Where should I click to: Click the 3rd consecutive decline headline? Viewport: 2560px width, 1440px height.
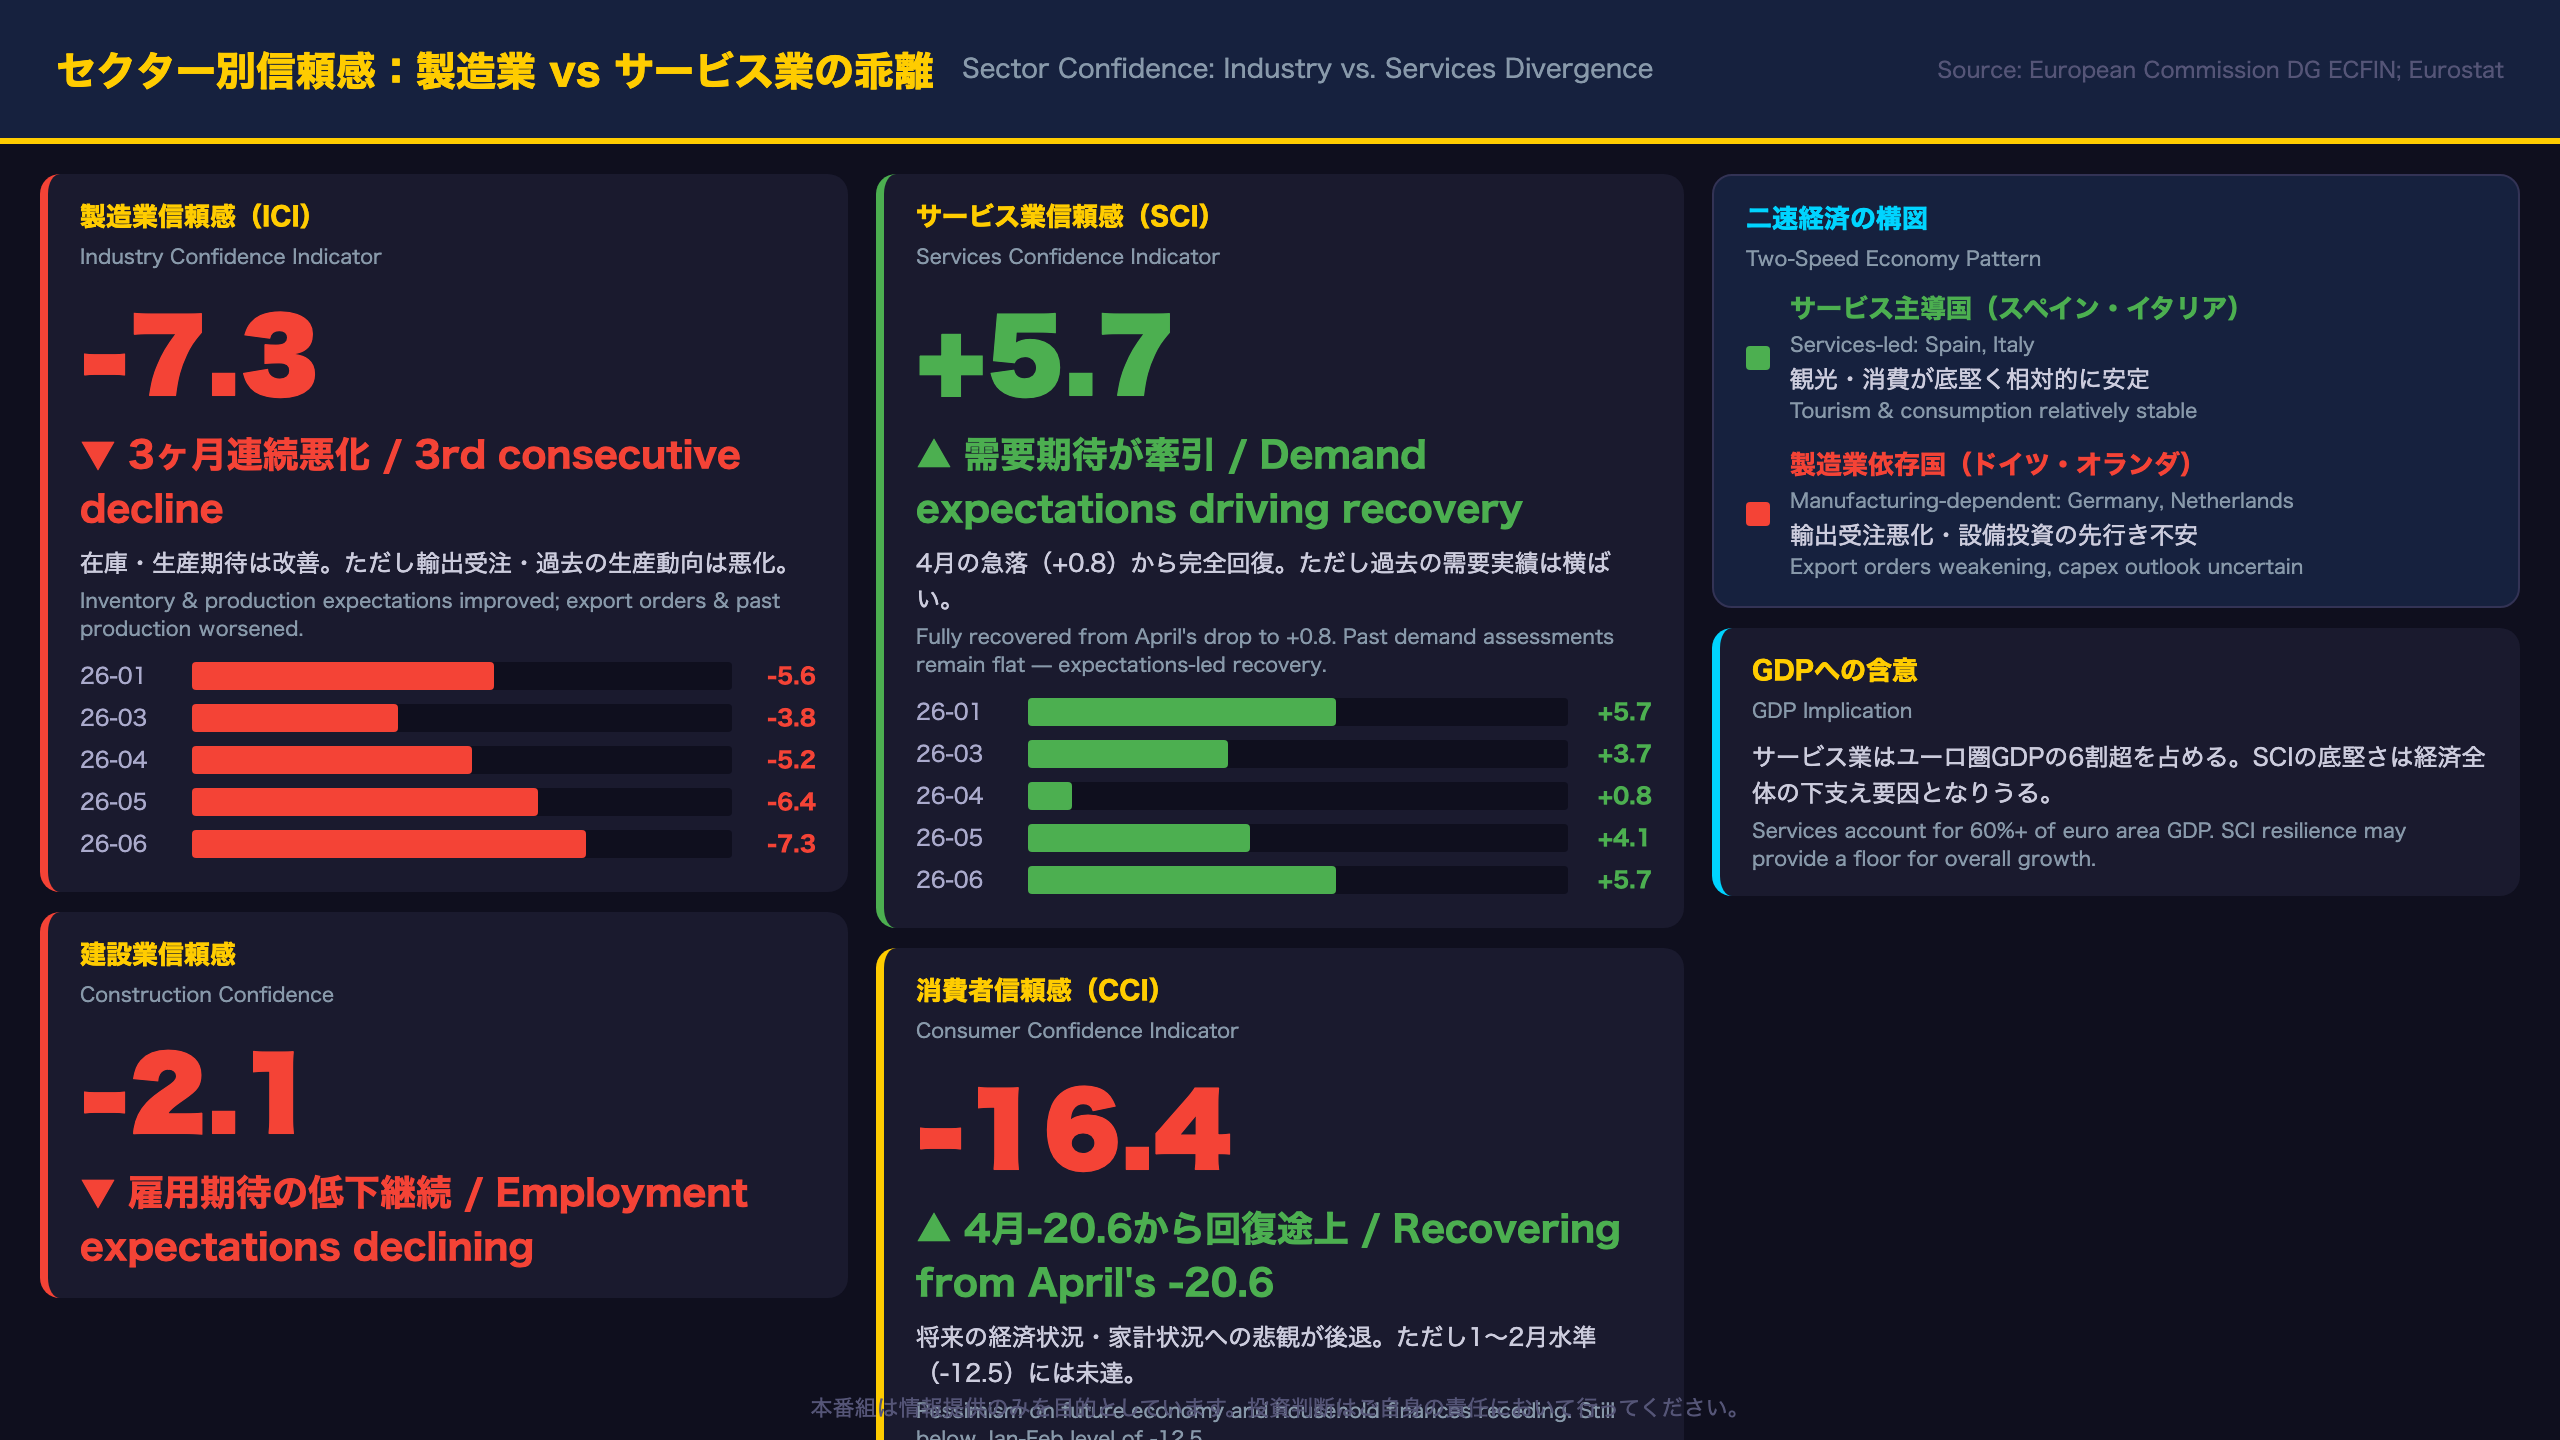(x=410, y=482)
